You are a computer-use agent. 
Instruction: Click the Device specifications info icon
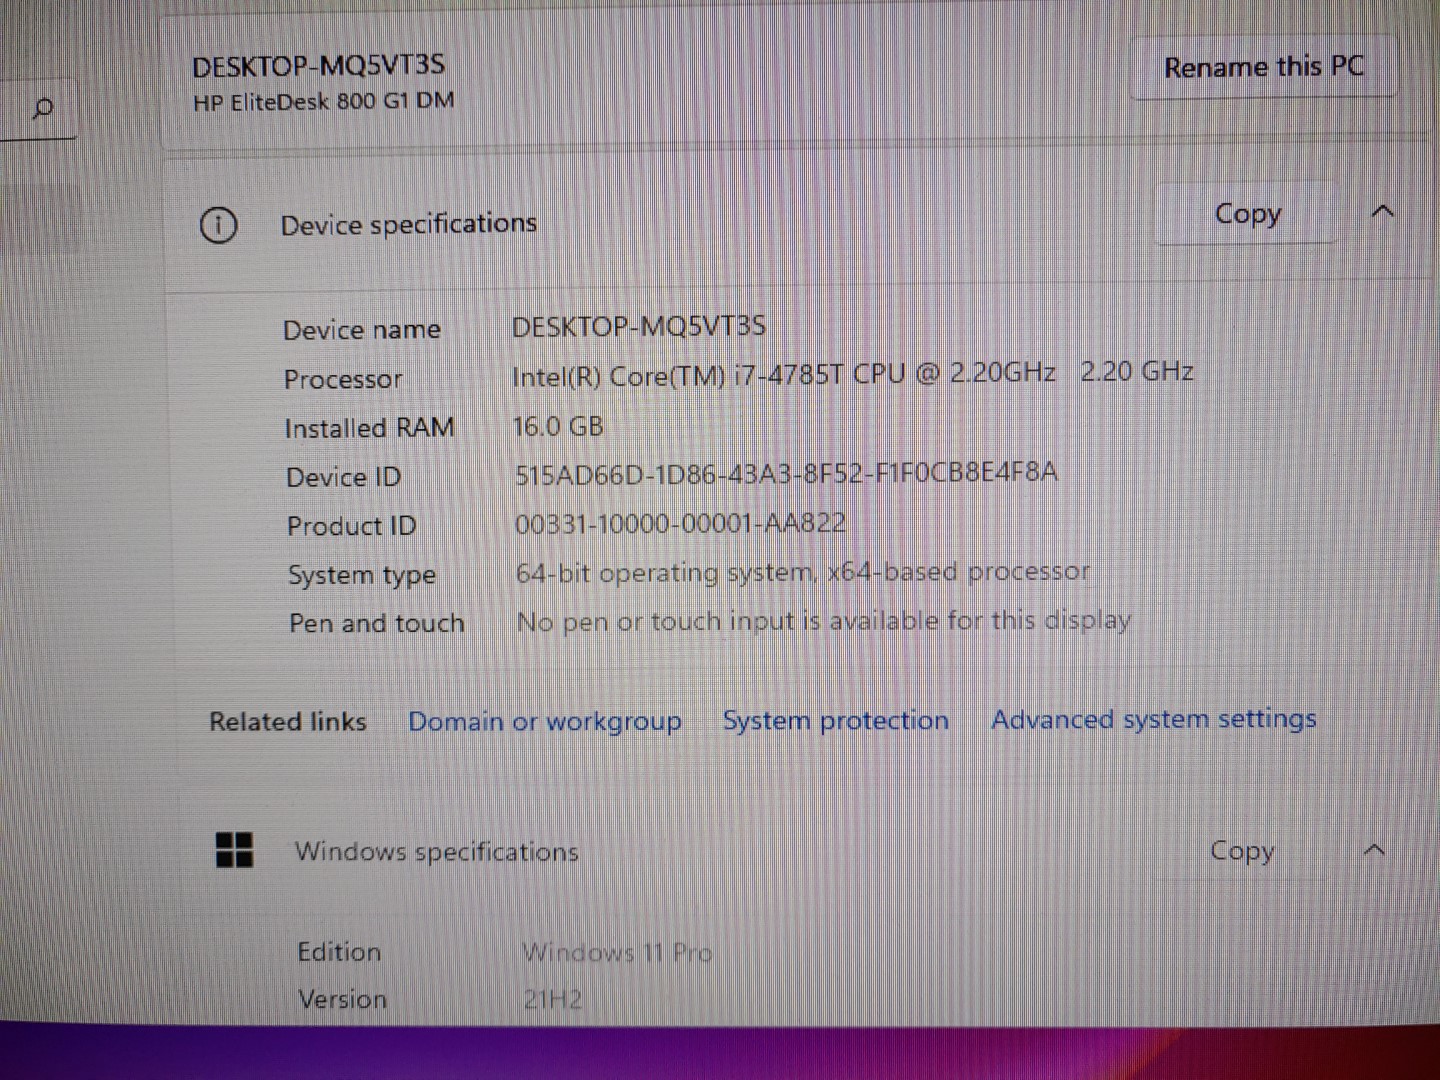tap(218, 225)
